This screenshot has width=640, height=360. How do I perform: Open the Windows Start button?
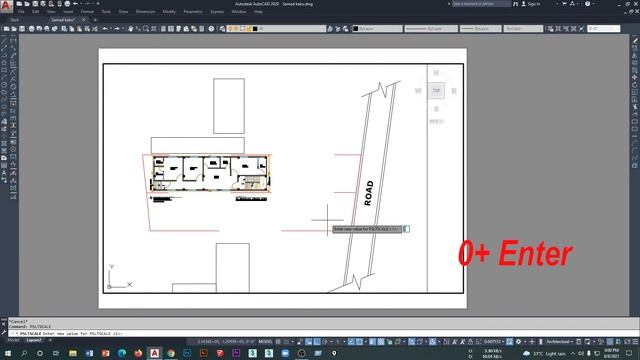pyautogui.click(x=7, y=353)
